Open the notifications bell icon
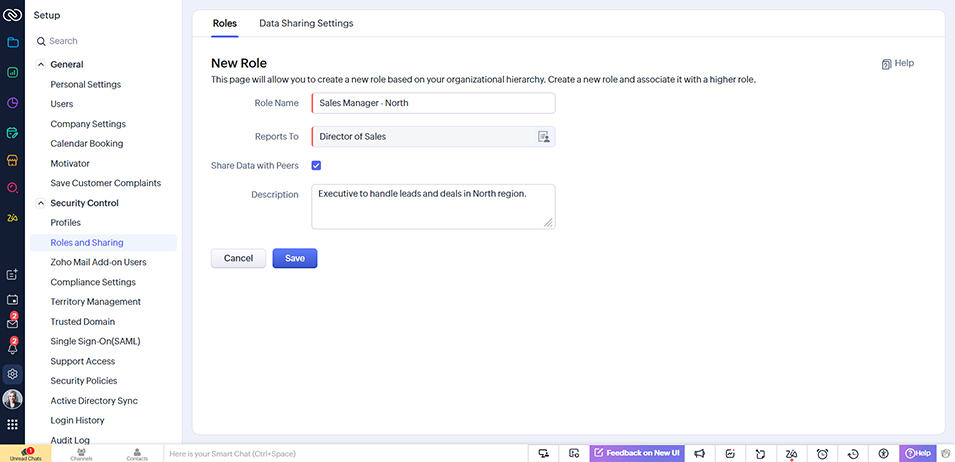Viewport: 955px width, 462px height. [12, 348]
